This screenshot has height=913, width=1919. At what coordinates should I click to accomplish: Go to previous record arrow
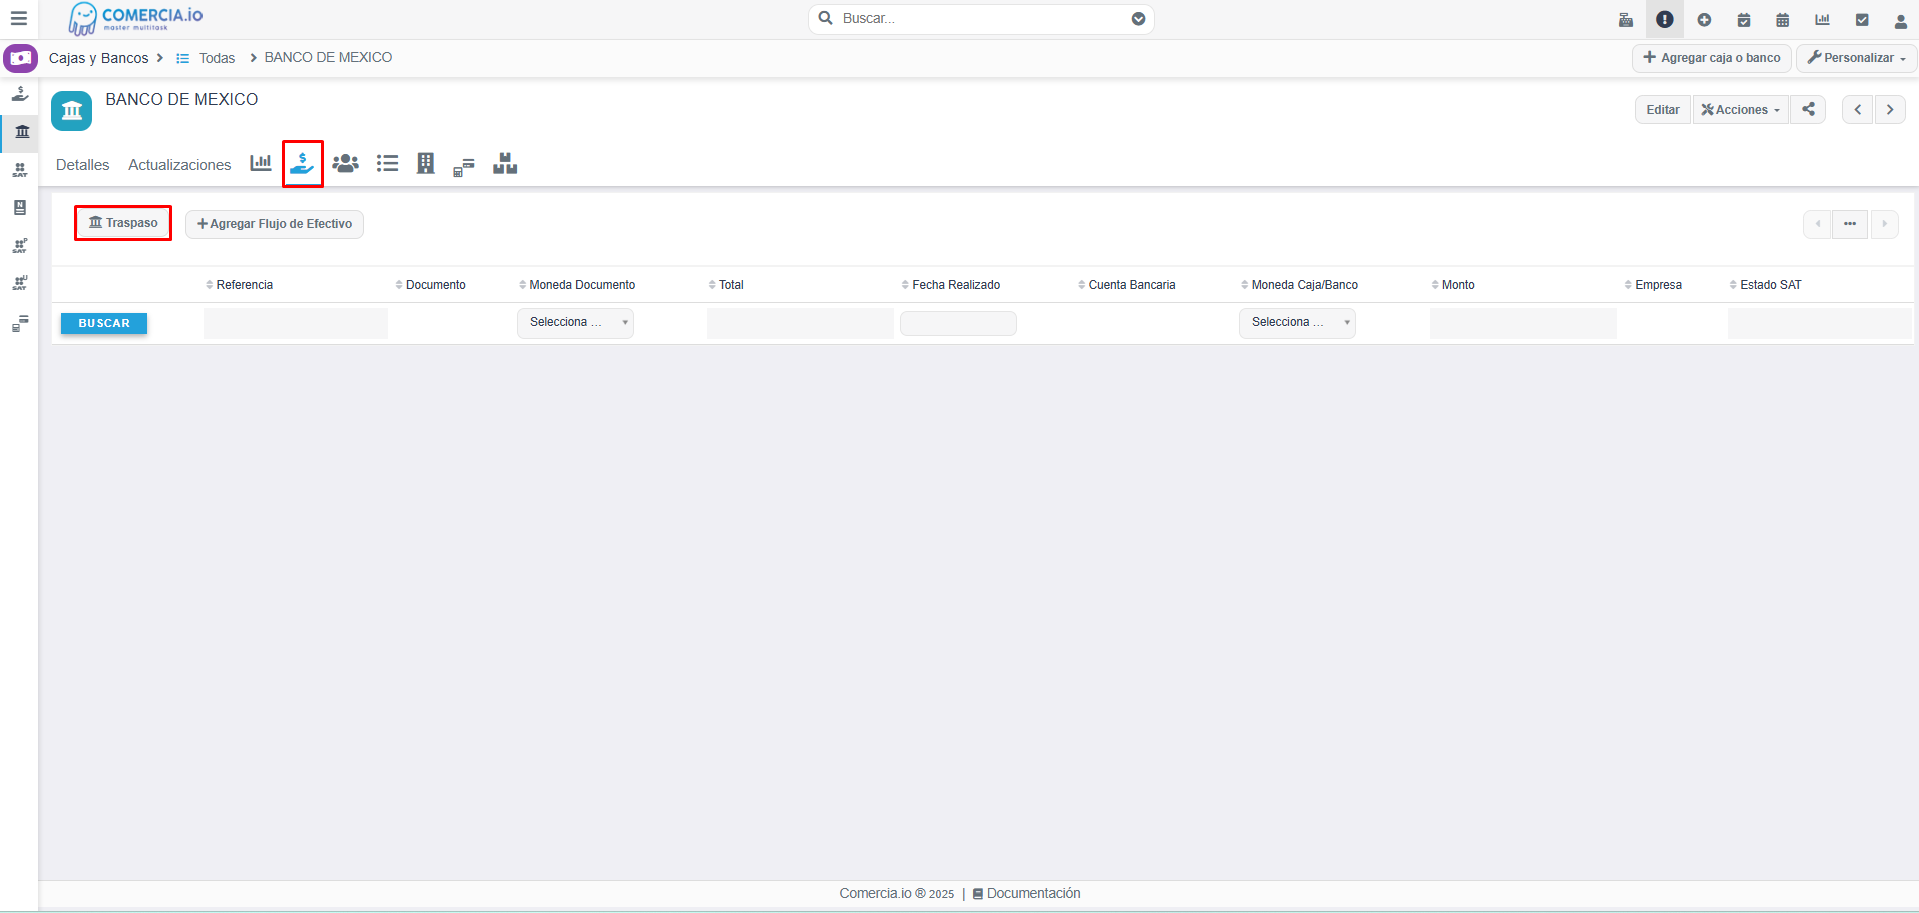(x=1858, y=110)
